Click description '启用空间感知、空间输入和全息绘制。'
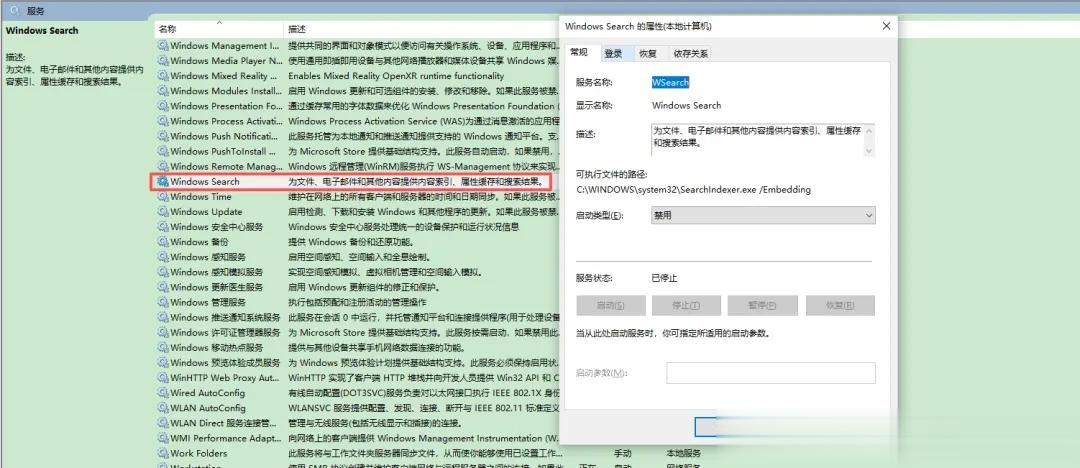Image resolution: width=1080 pixels, height=468 pixels. 360,257
